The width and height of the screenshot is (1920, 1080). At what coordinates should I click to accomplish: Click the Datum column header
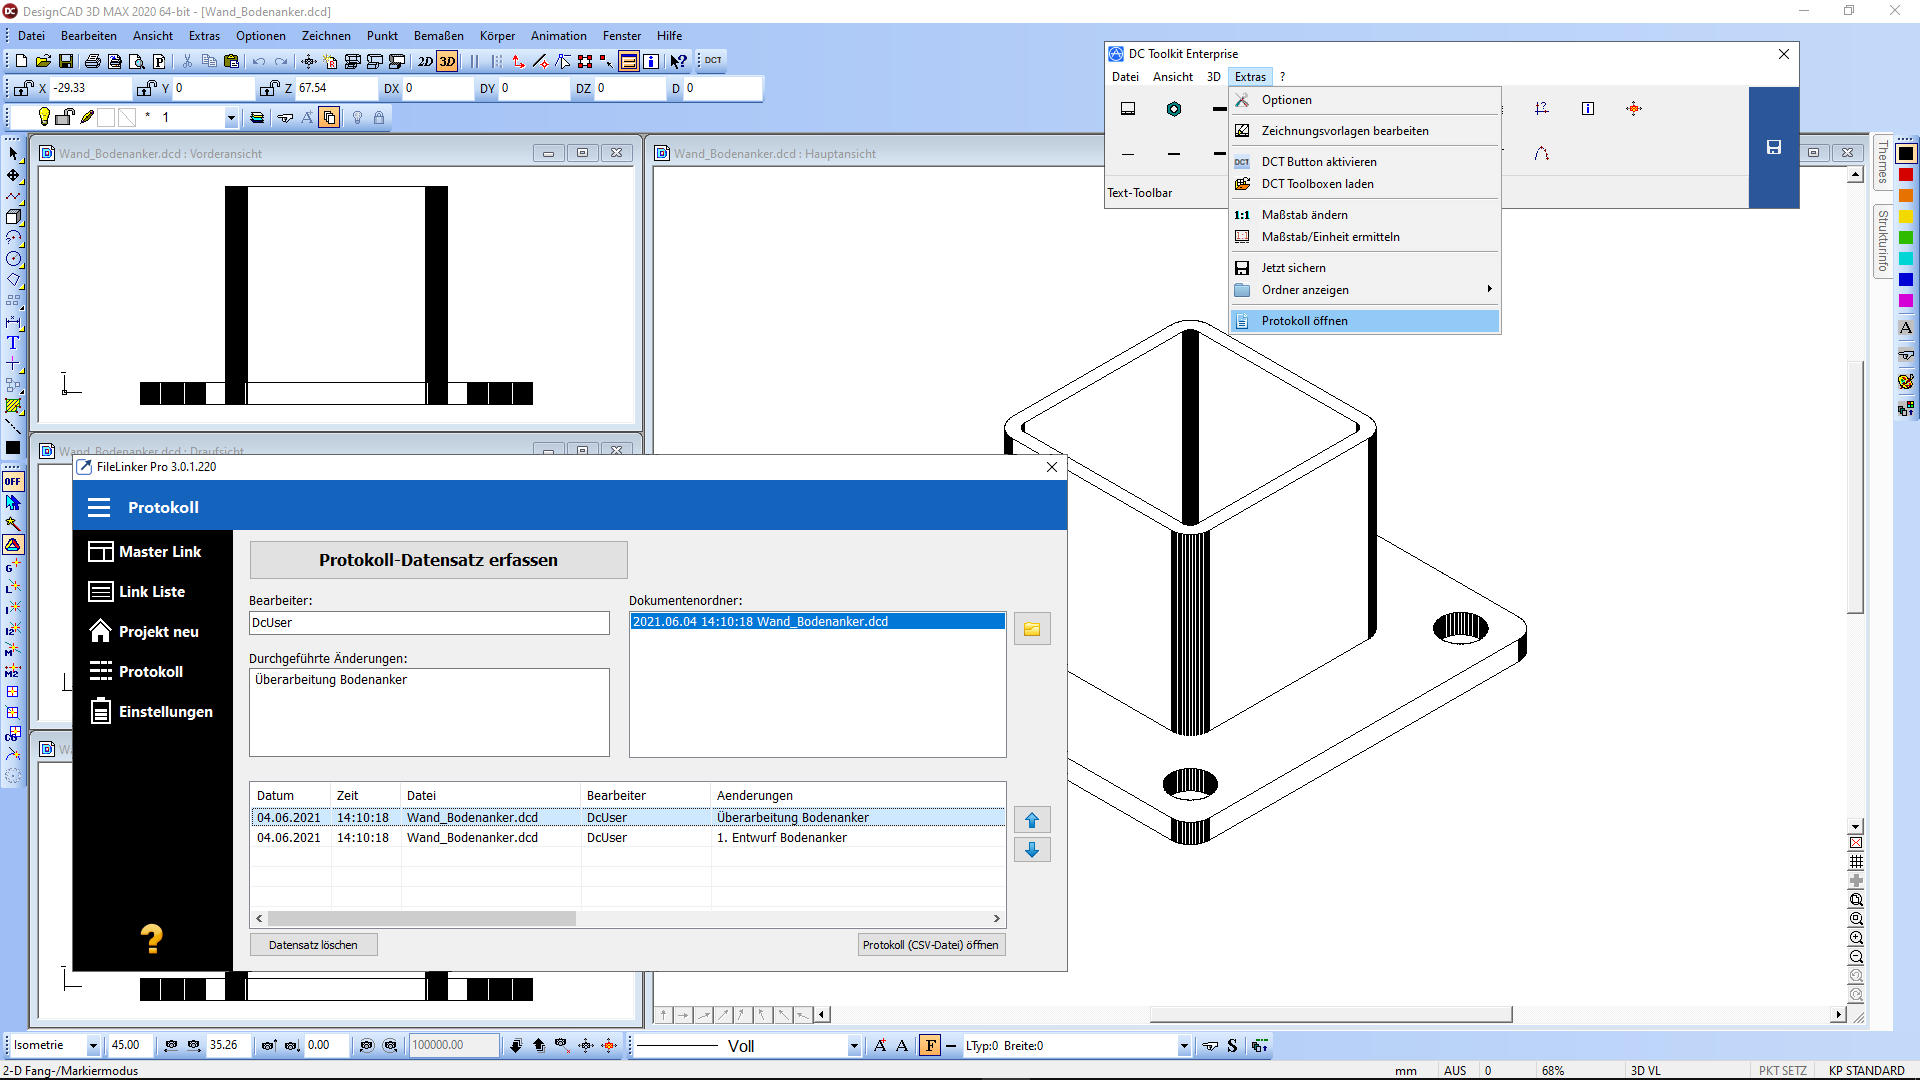(x=291, y=796)
